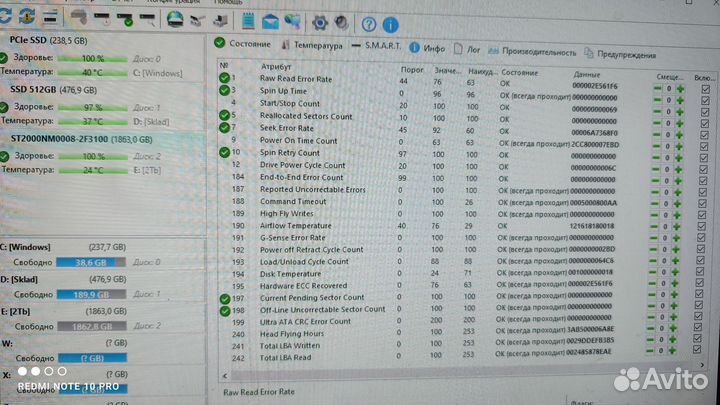Click the 38,6 GB free space bar
The height and width of the screenshot is (405, 720).
91,263
